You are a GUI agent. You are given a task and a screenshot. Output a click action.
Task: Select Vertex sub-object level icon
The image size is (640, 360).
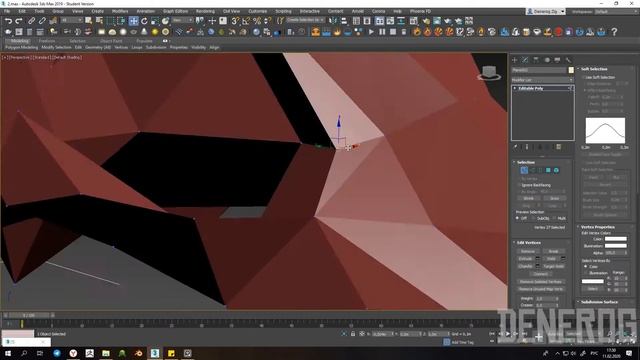pyautogui.click(x=524, y=170)
